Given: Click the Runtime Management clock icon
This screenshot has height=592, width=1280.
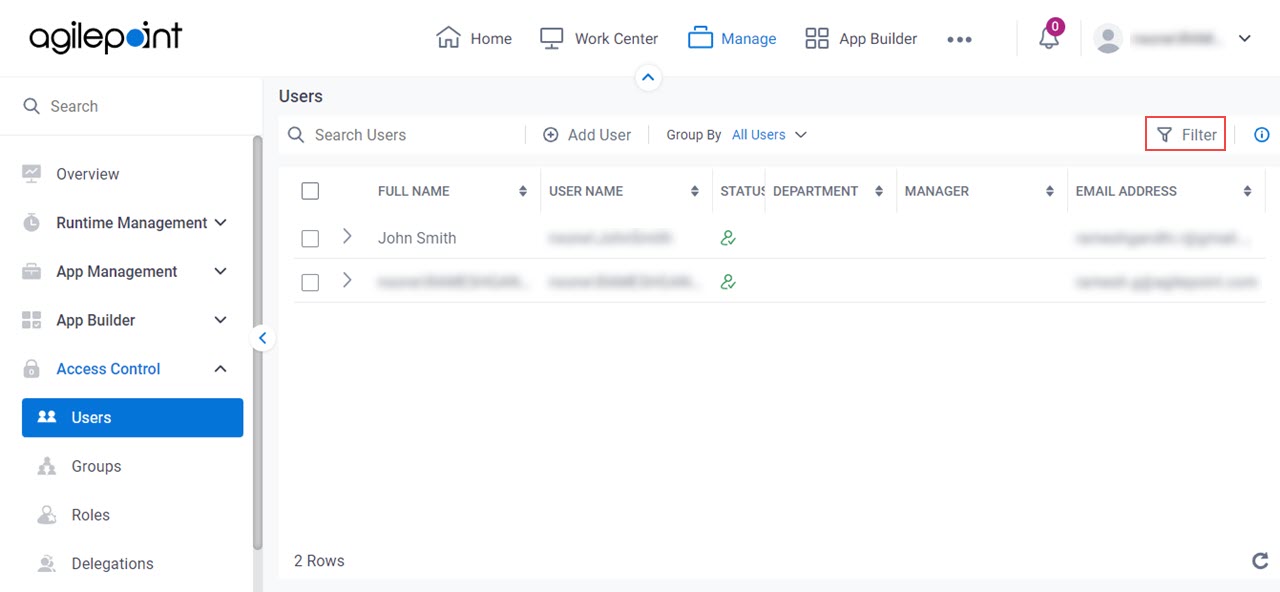Looking at the screenshot, I should (32, 223).
